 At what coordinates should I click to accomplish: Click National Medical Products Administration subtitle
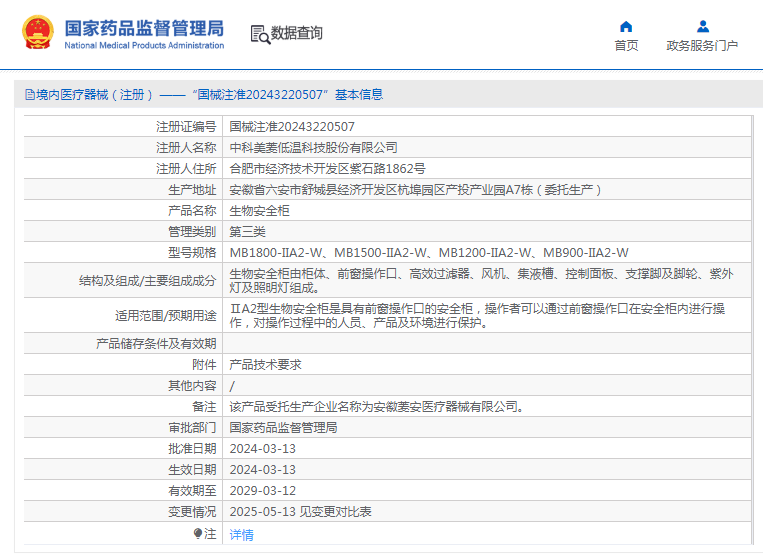point(144,45)
